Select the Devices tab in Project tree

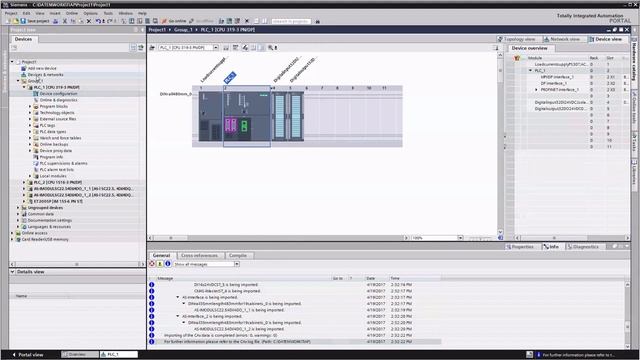click(23, 39)
